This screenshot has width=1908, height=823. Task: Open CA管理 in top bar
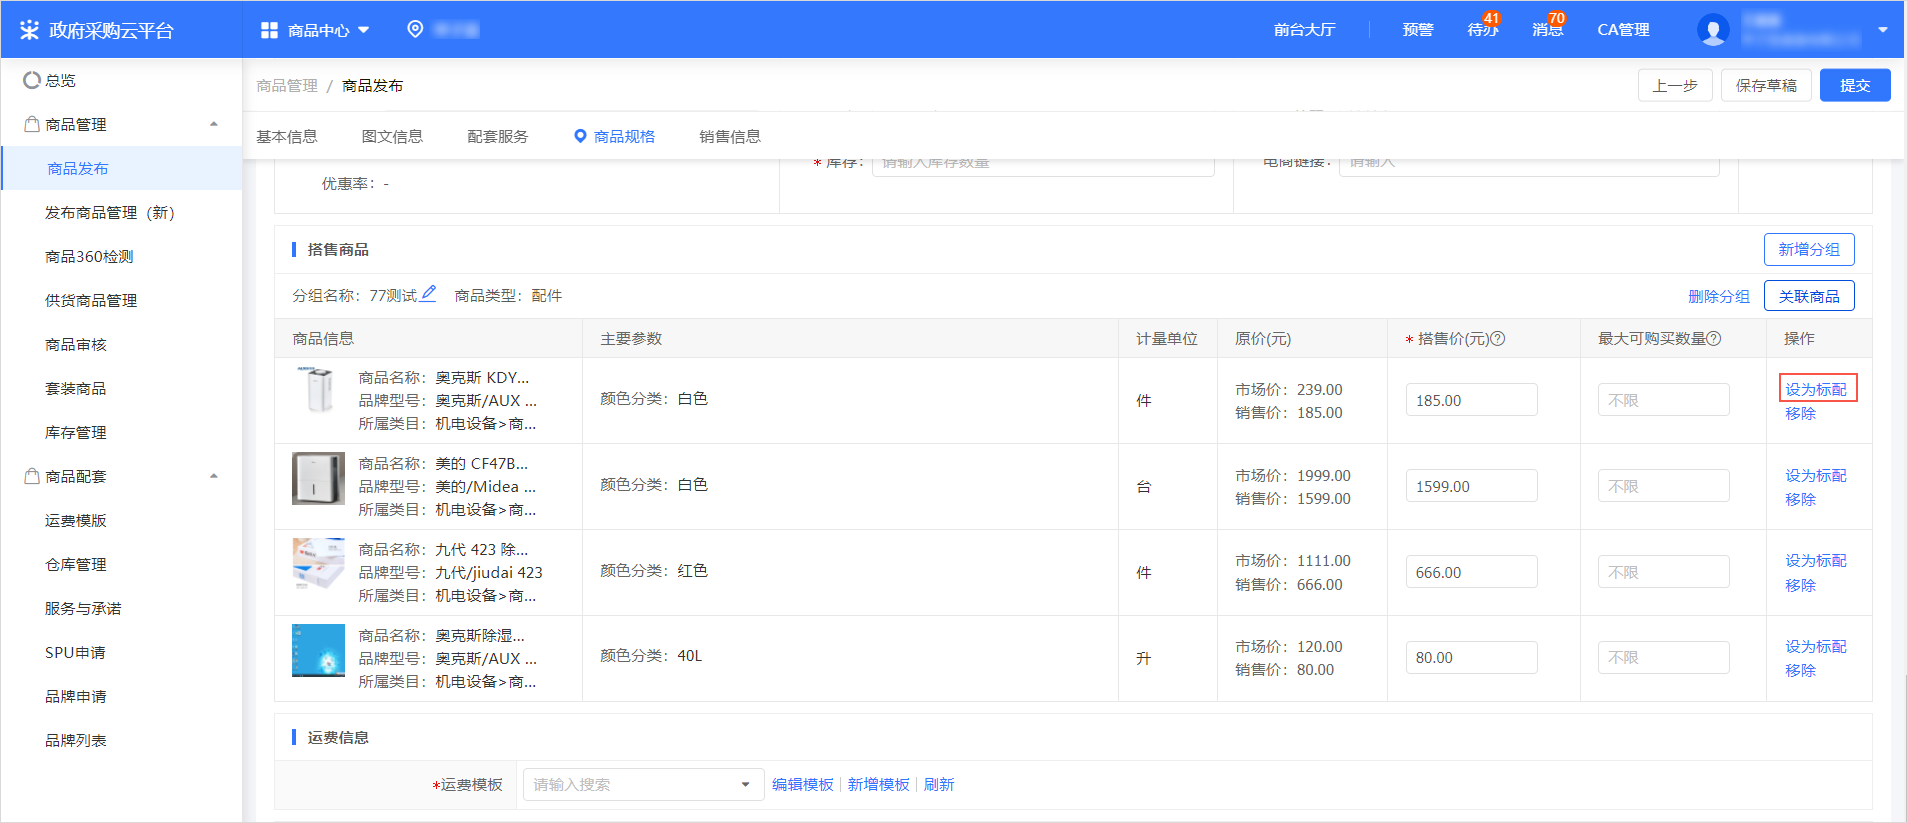1623,30
